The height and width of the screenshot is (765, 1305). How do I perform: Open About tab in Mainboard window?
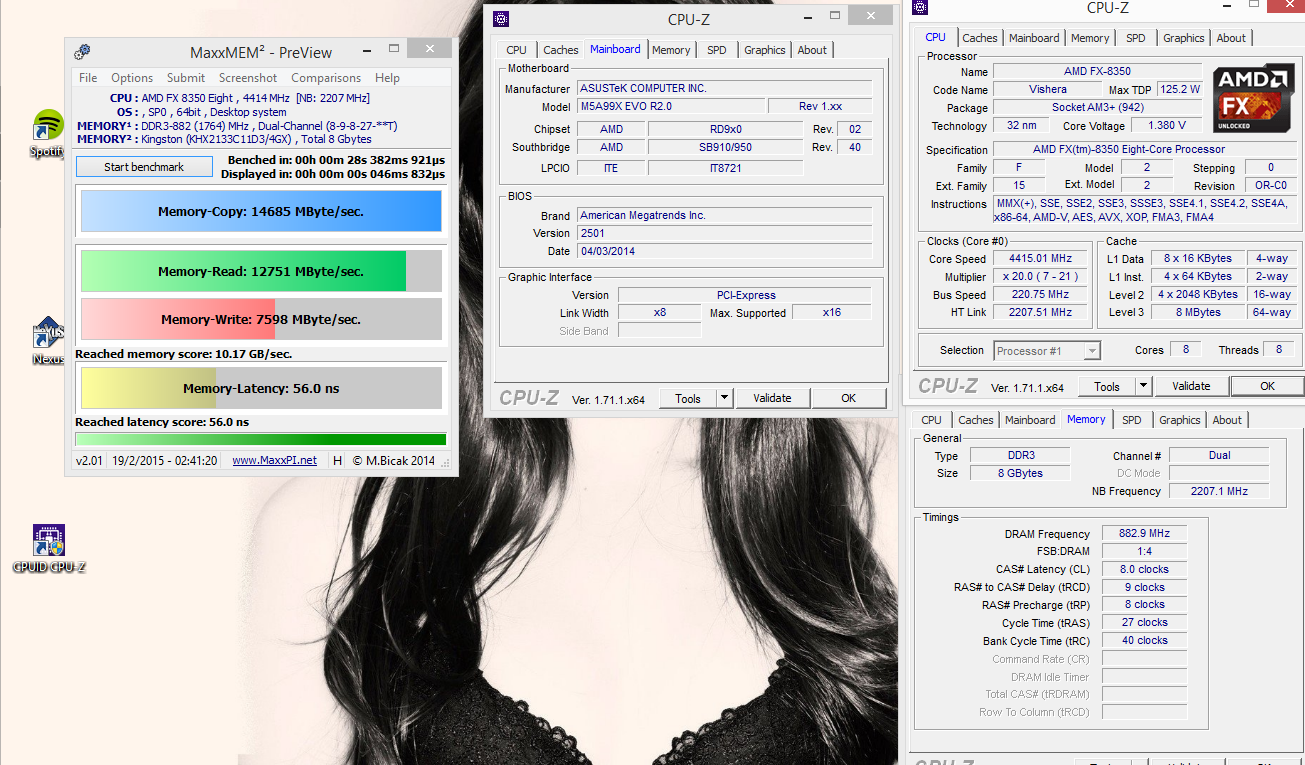coord(812,50)
